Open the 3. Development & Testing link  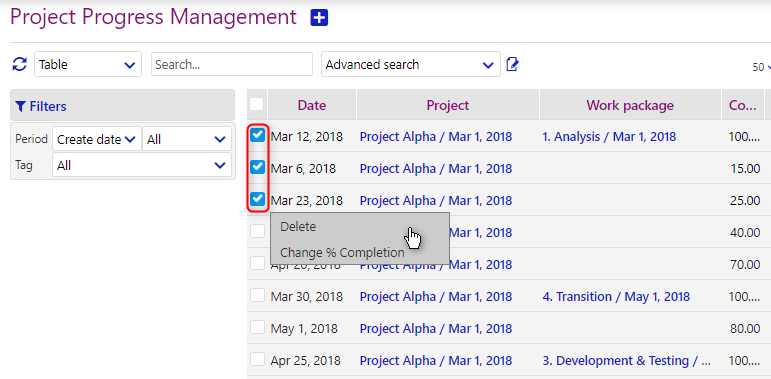point(626,360)
